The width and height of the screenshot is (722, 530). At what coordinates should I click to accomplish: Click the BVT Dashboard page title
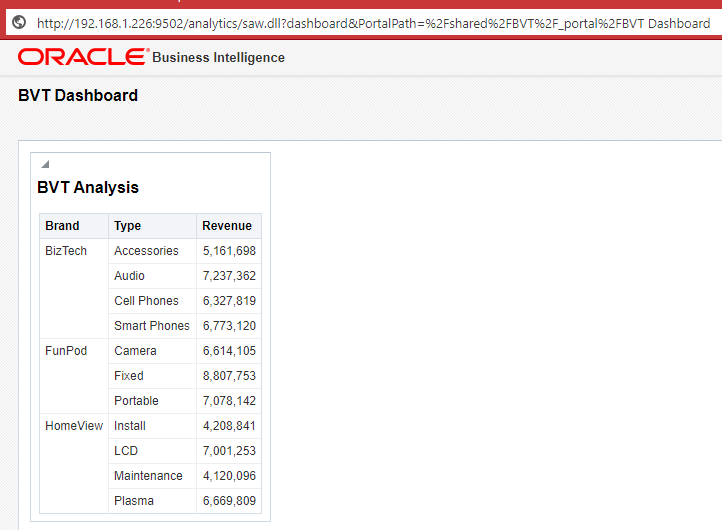coord(78,95)
